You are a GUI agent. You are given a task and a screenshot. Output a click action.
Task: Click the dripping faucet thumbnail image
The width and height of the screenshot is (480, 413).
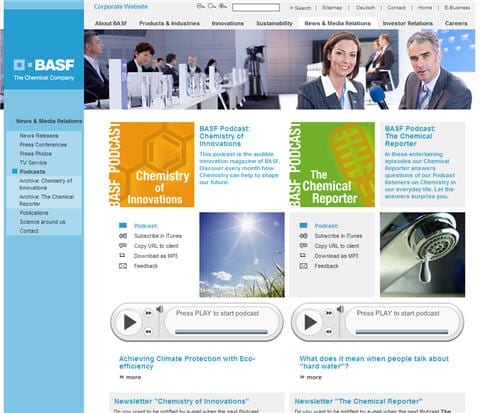[422, 255]
